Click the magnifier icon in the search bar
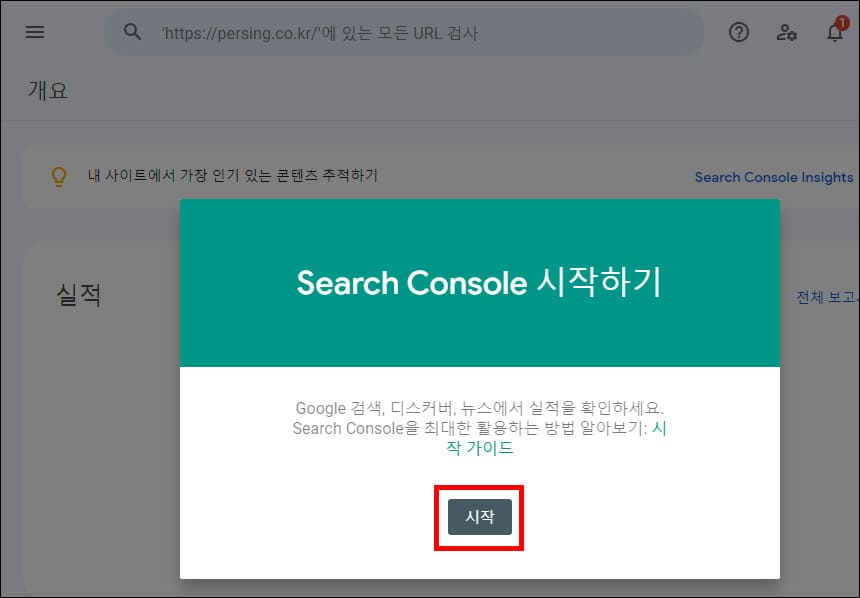Image resolution: width=860 pixels, height=598 pixels. pos(131,32)
